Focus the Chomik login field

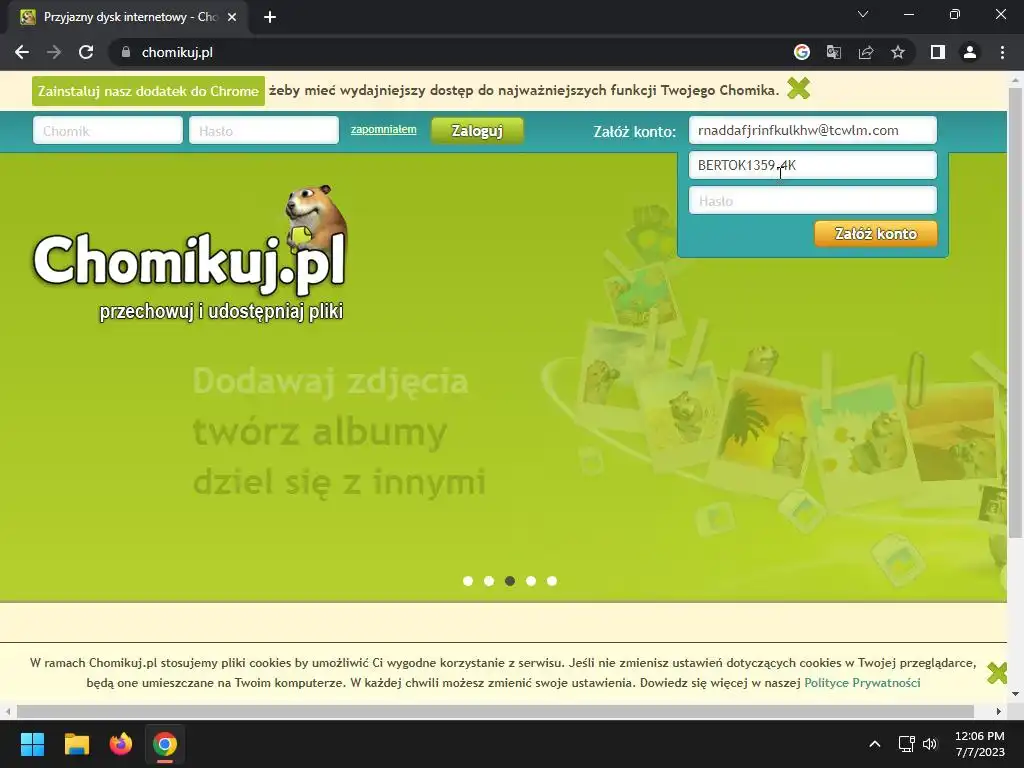pos(108,131)
